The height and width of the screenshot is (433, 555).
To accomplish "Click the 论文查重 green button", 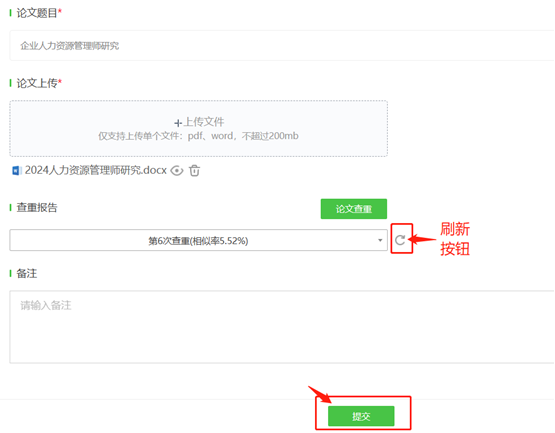I will tap(354, 209).
